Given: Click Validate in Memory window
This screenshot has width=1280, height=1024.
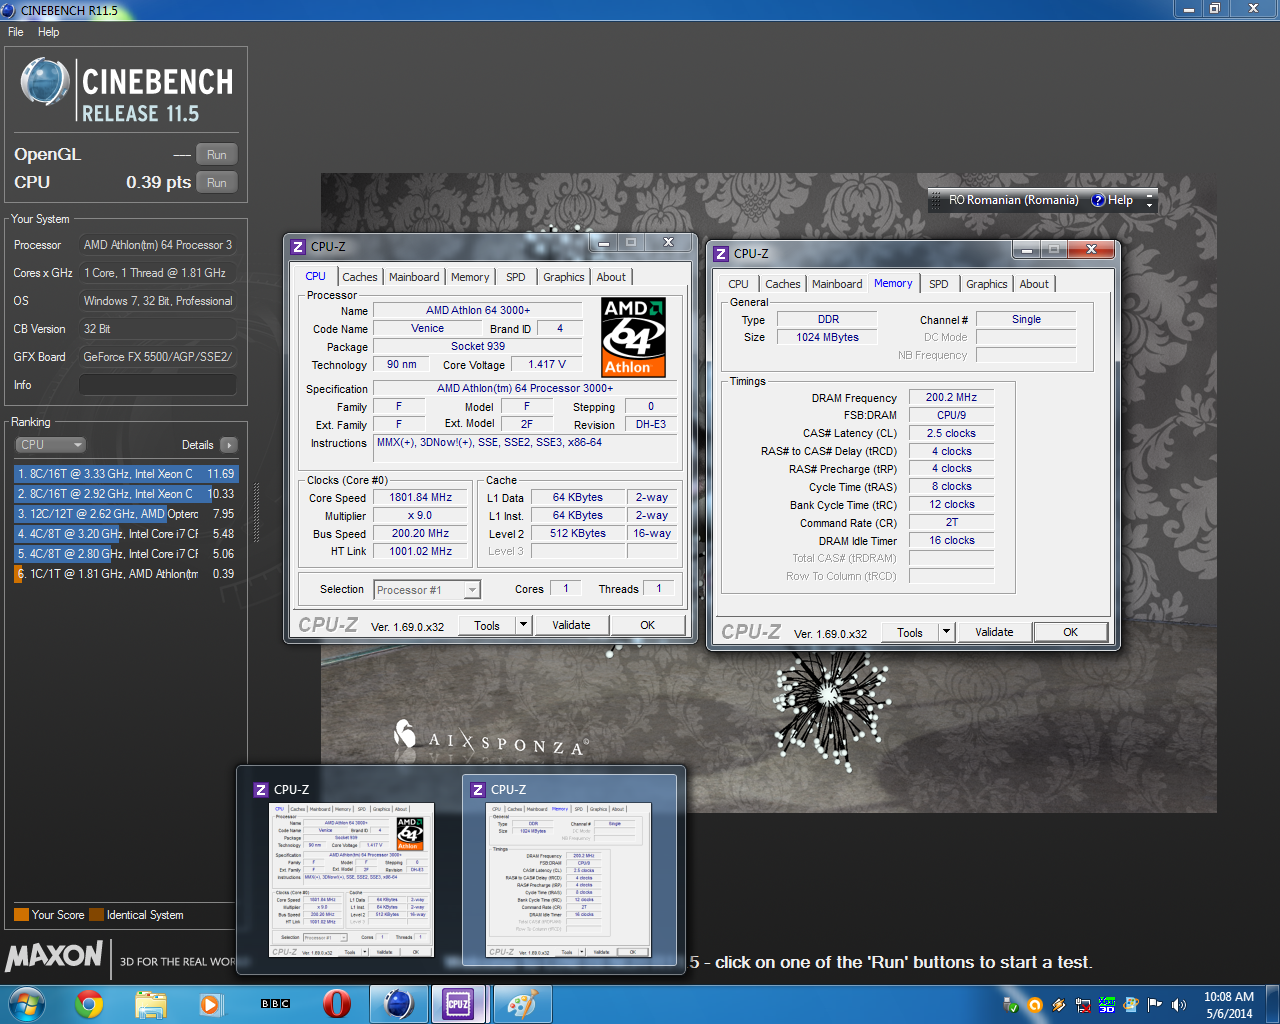Looking at the screenshot, I should (994, 632).
